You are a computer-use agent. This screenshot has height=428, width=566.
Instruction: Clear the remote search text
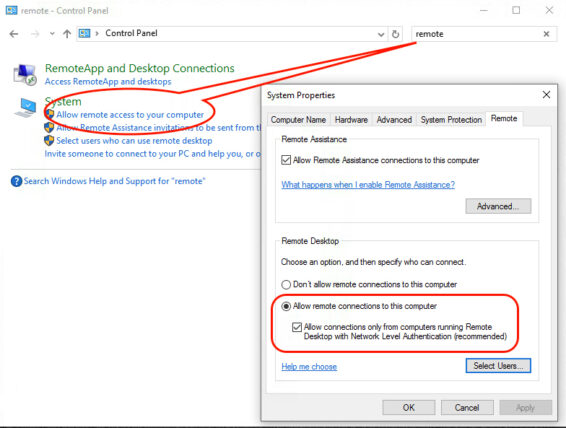pyautogui.click(x=546, y=34)
